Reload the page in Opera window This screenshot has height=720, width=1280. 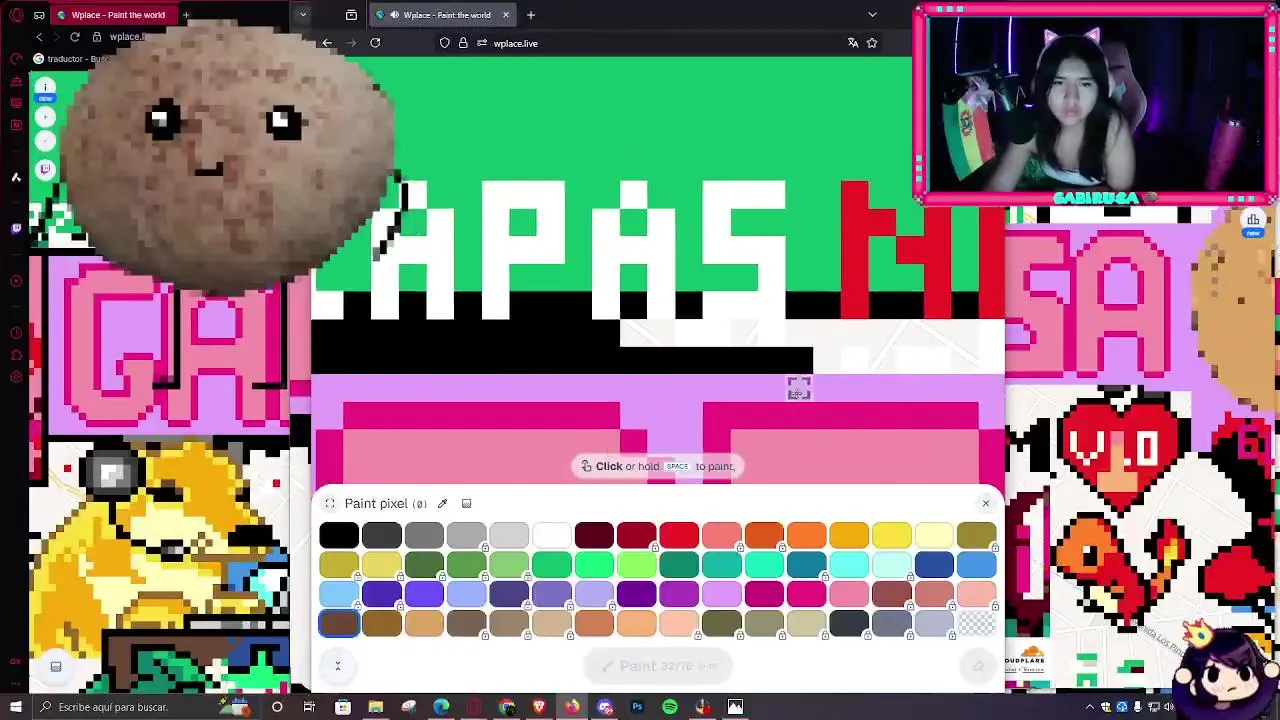pyautogui.click(x=75, y=37)
